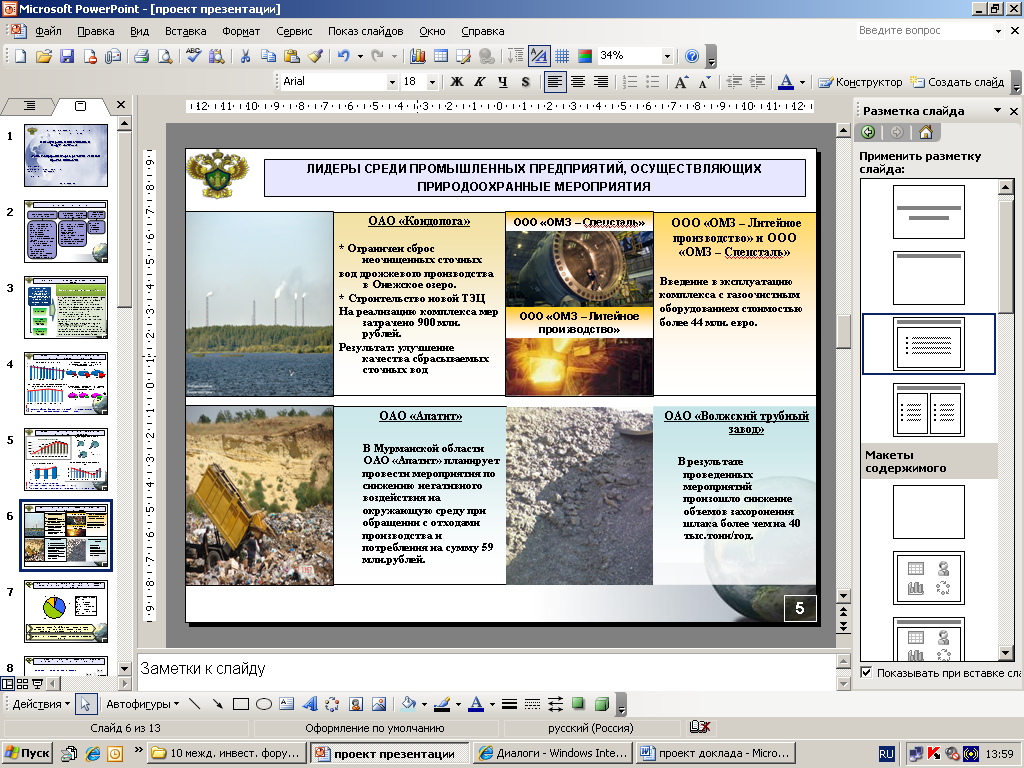Uncheck 'Показывать при вставке слайдов' checkbox
This screenshot has height=768, width=1024.
[867, 673]
